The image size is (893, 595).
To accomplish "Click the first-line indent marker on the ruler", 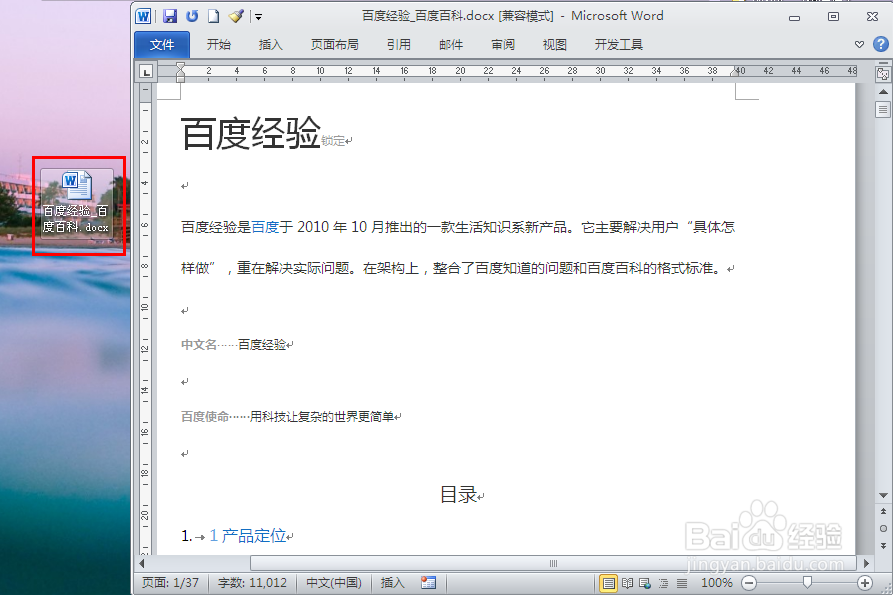I will pyautogui.click(x=180, y=67).
